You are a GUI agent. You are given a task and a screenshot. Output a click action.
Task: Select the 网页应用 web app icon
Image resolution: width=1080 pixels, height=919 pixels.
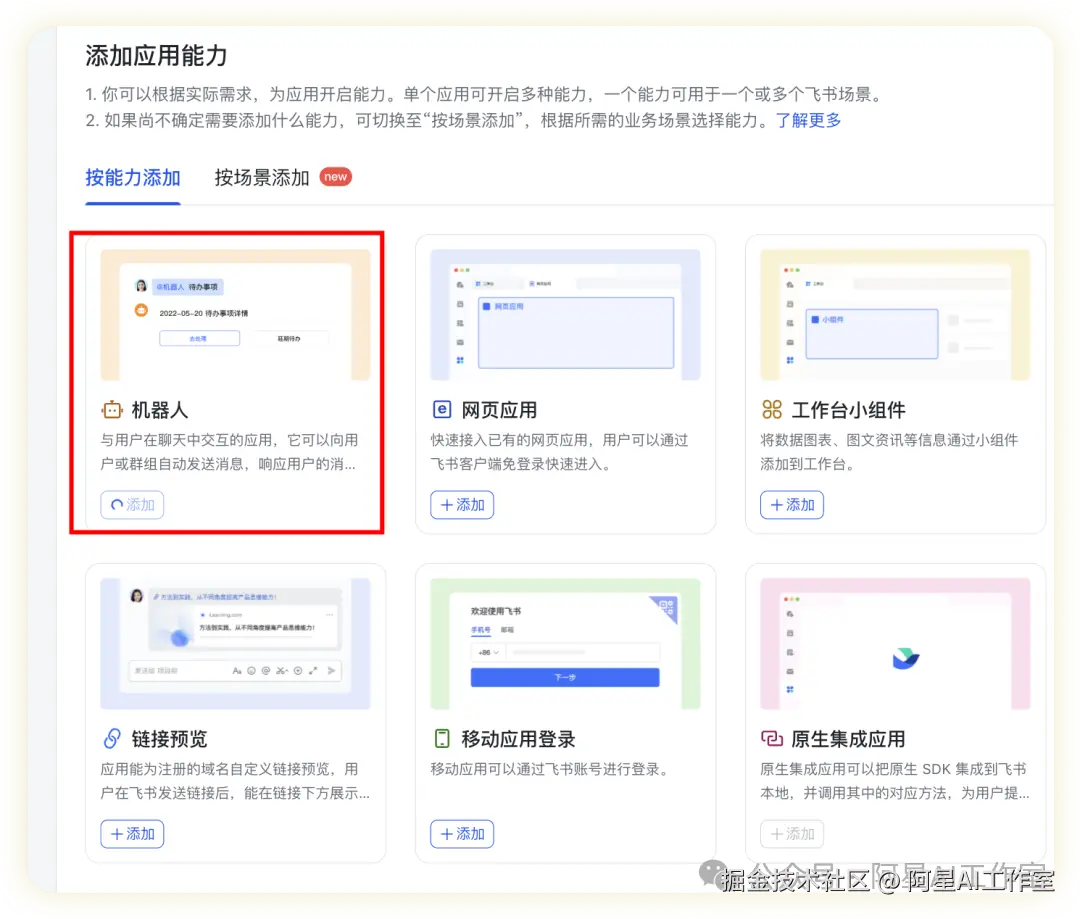pyautogui.click(x=441, y=409)
